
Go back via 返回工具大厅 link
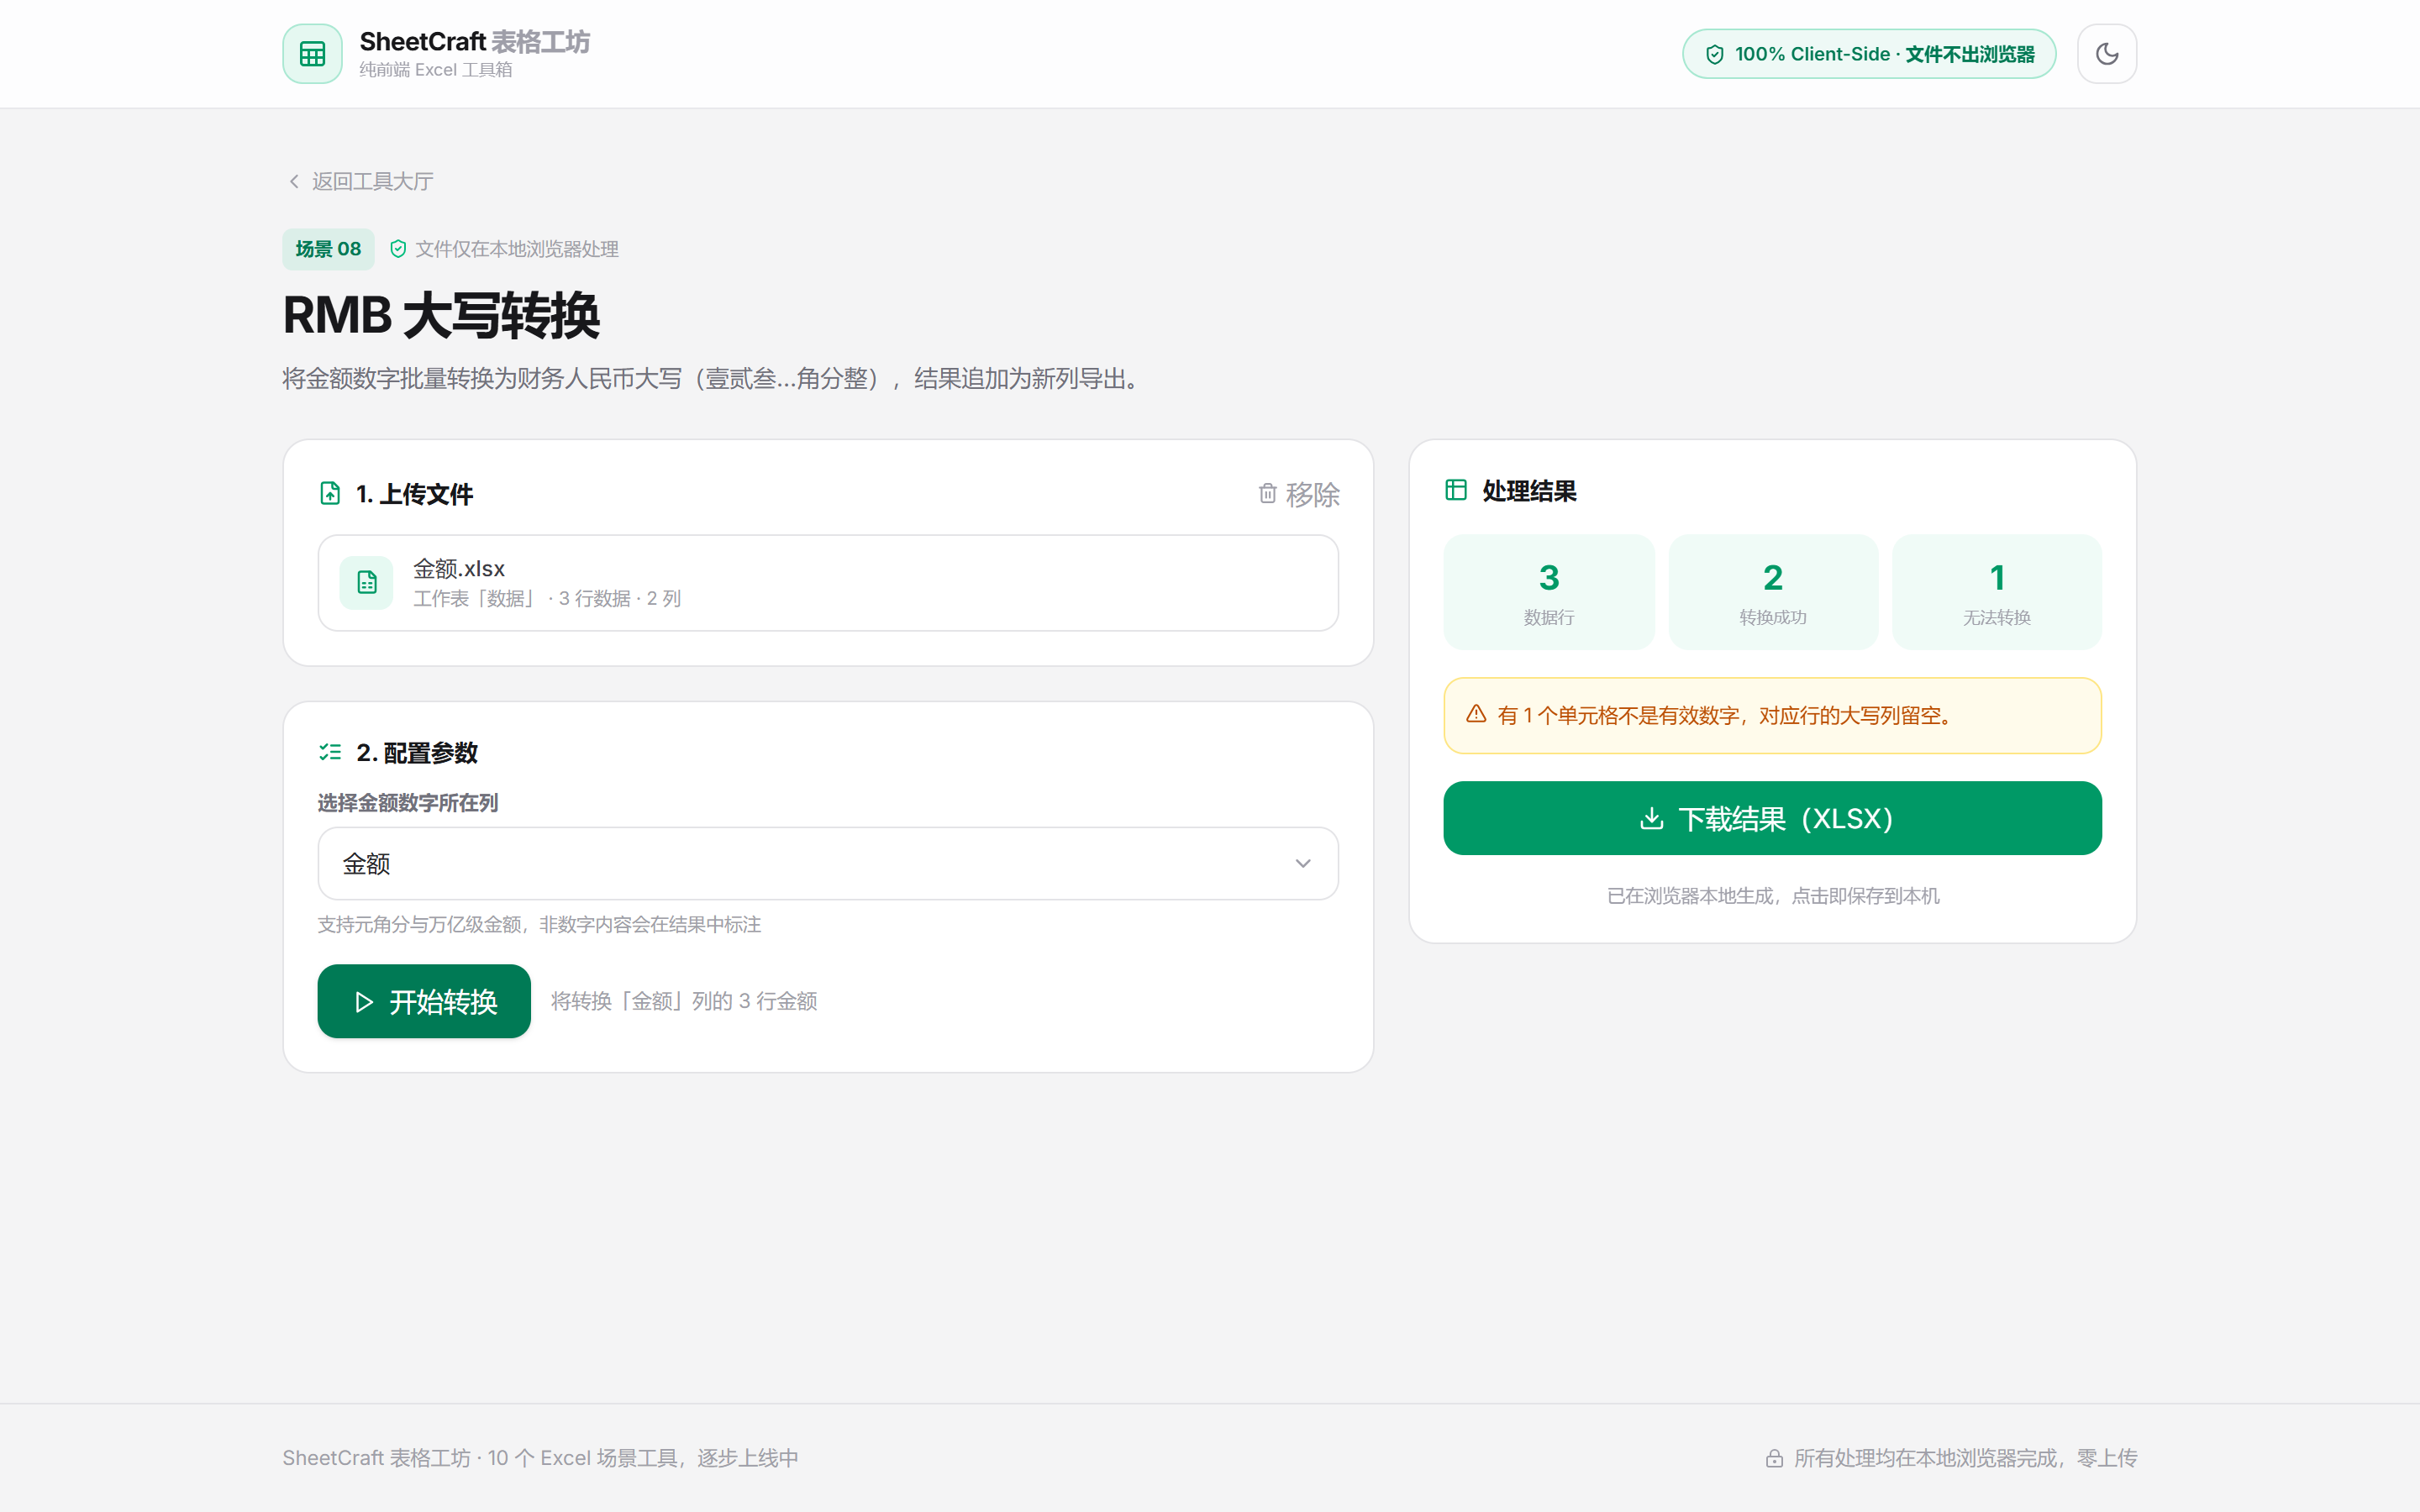click(360, 181)
